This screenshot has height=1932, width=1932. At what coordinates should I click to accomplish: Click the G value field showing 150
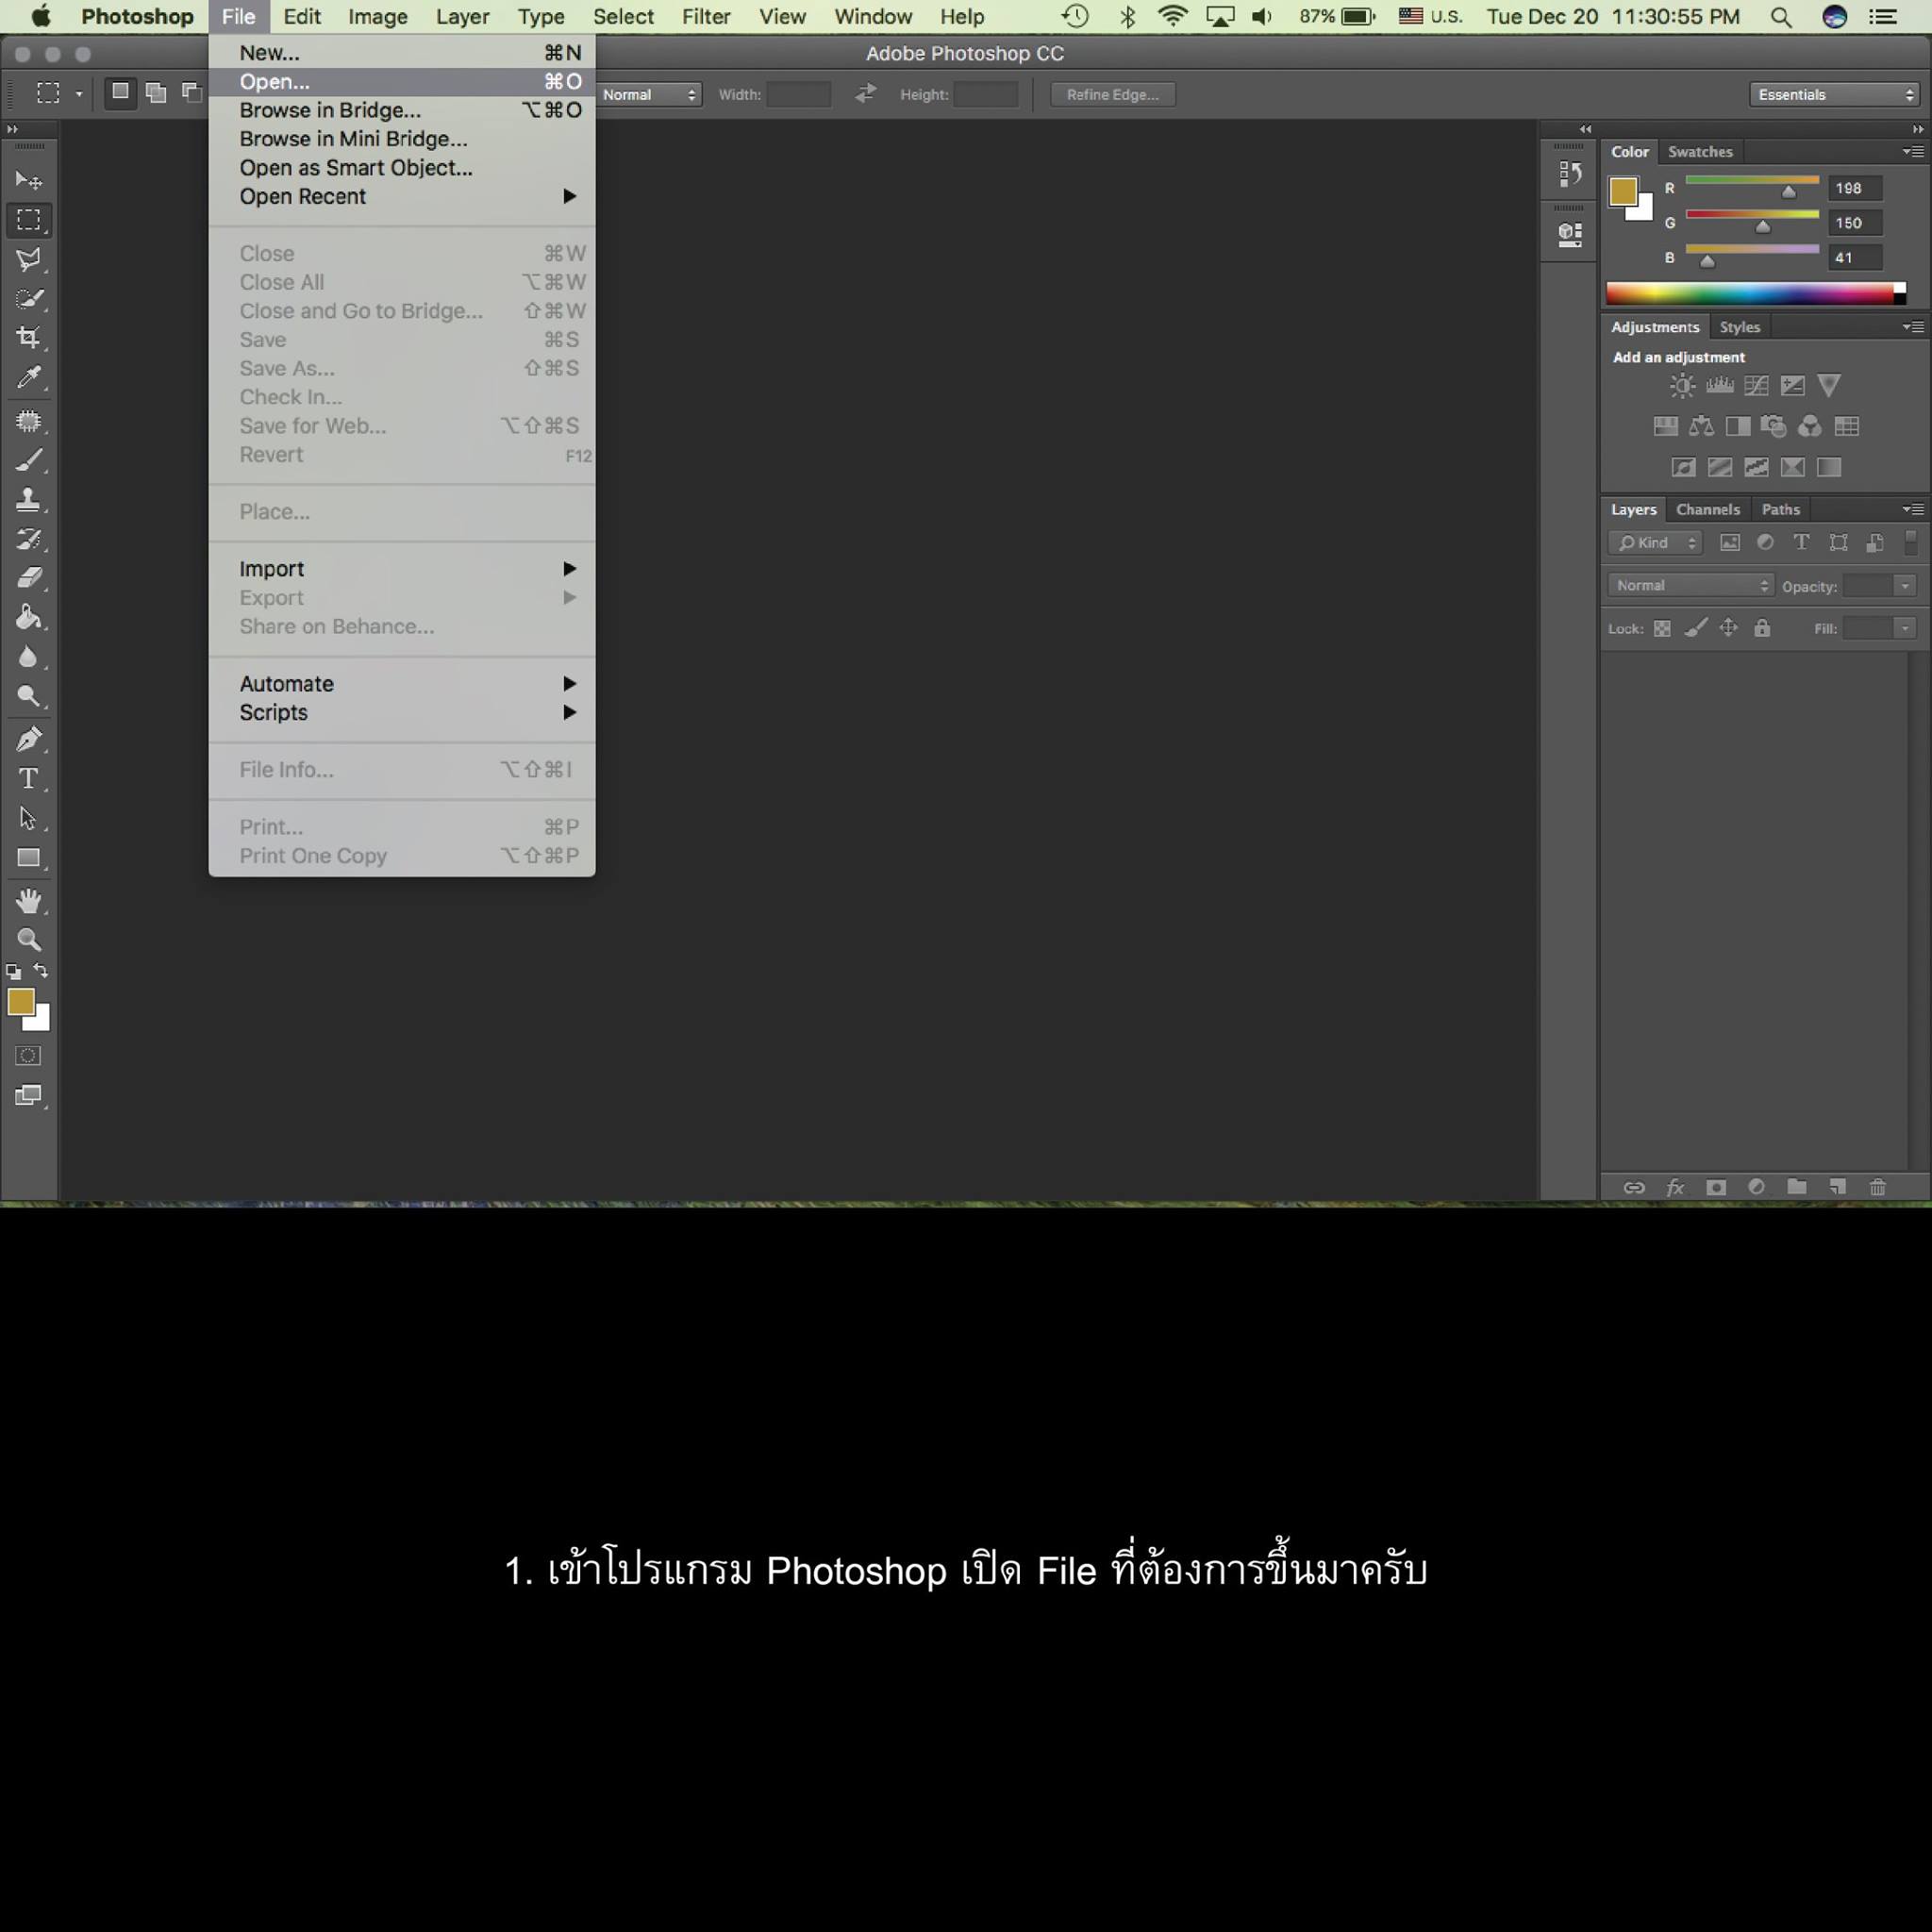(x=1855, y=223)
